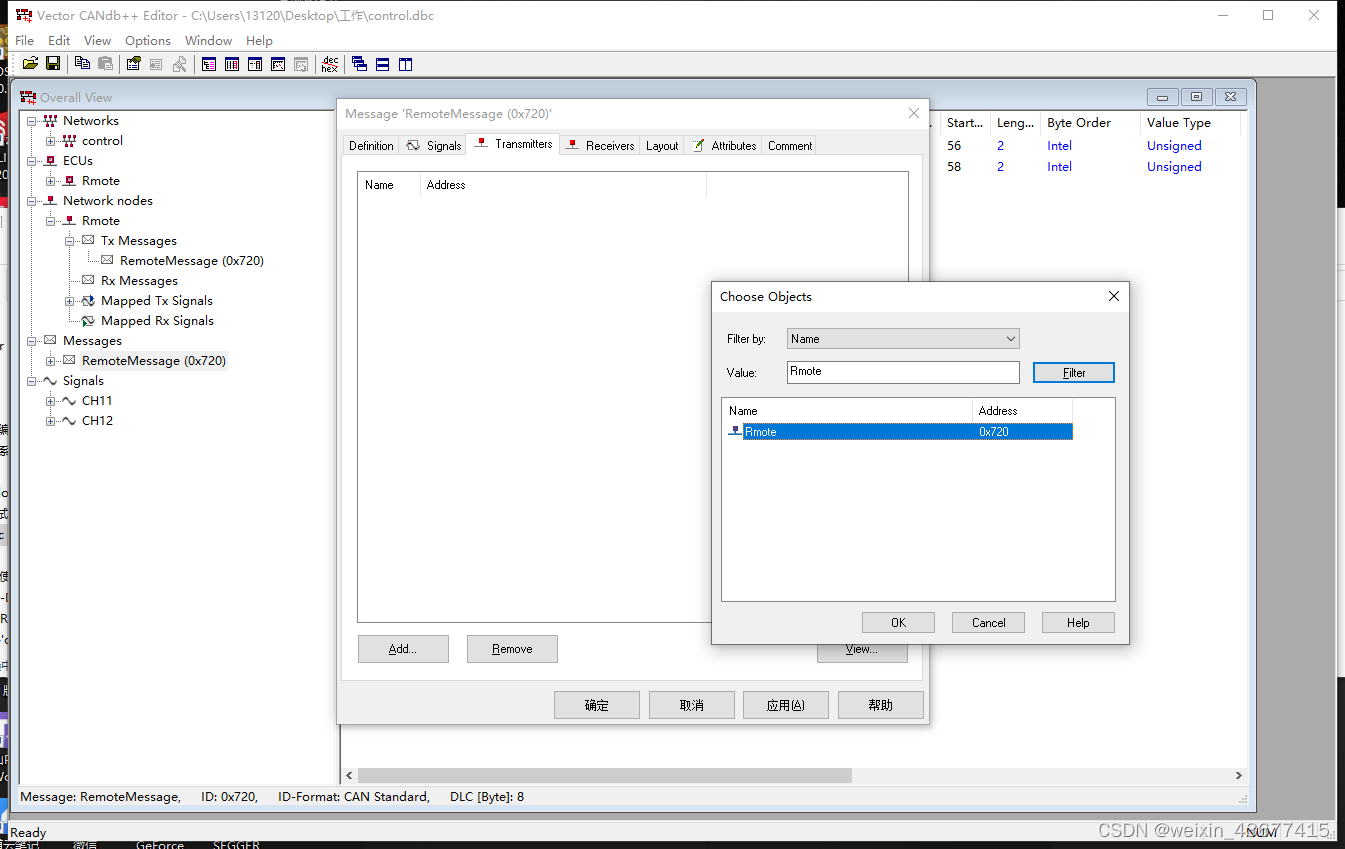
Task: Click the Copy toolbar icon
Action: [82, 64]
